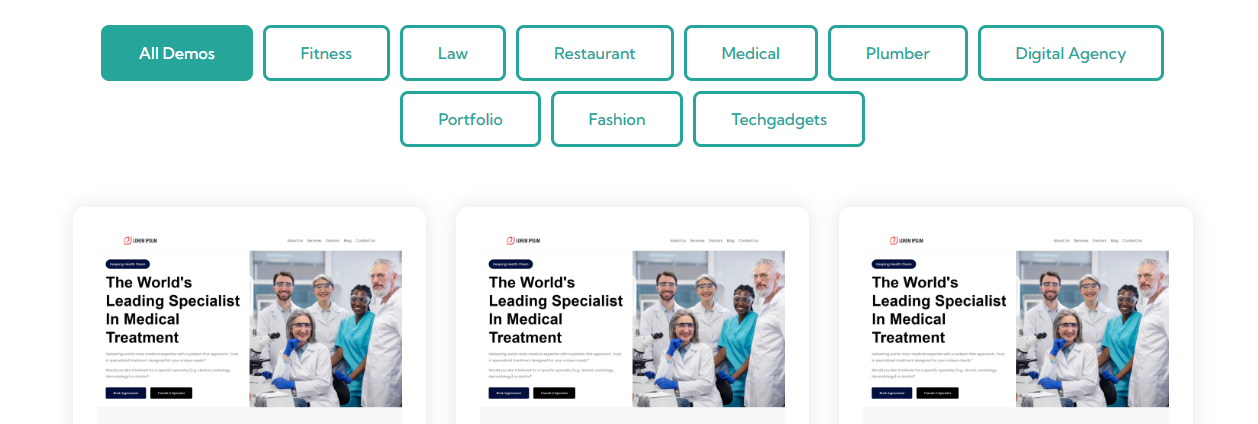Open the third medical demo thumbnail
Viewport: 1258px width, 424px height.
1016,316
